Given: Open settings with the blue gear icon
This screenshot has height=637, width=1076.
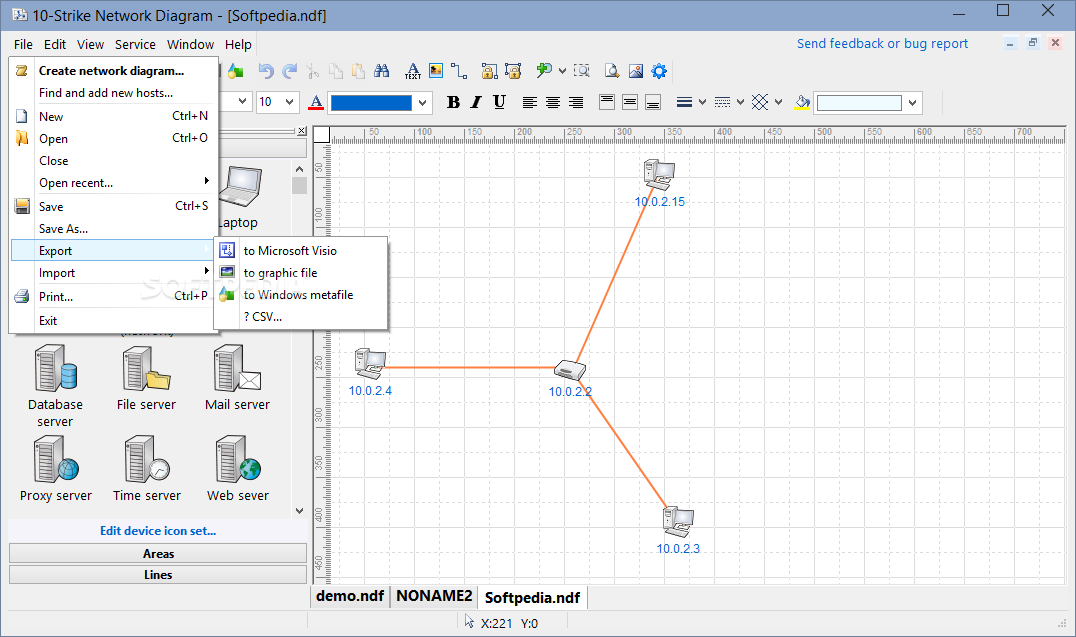Looking at the screenshot, I should (x=659, y=71).
